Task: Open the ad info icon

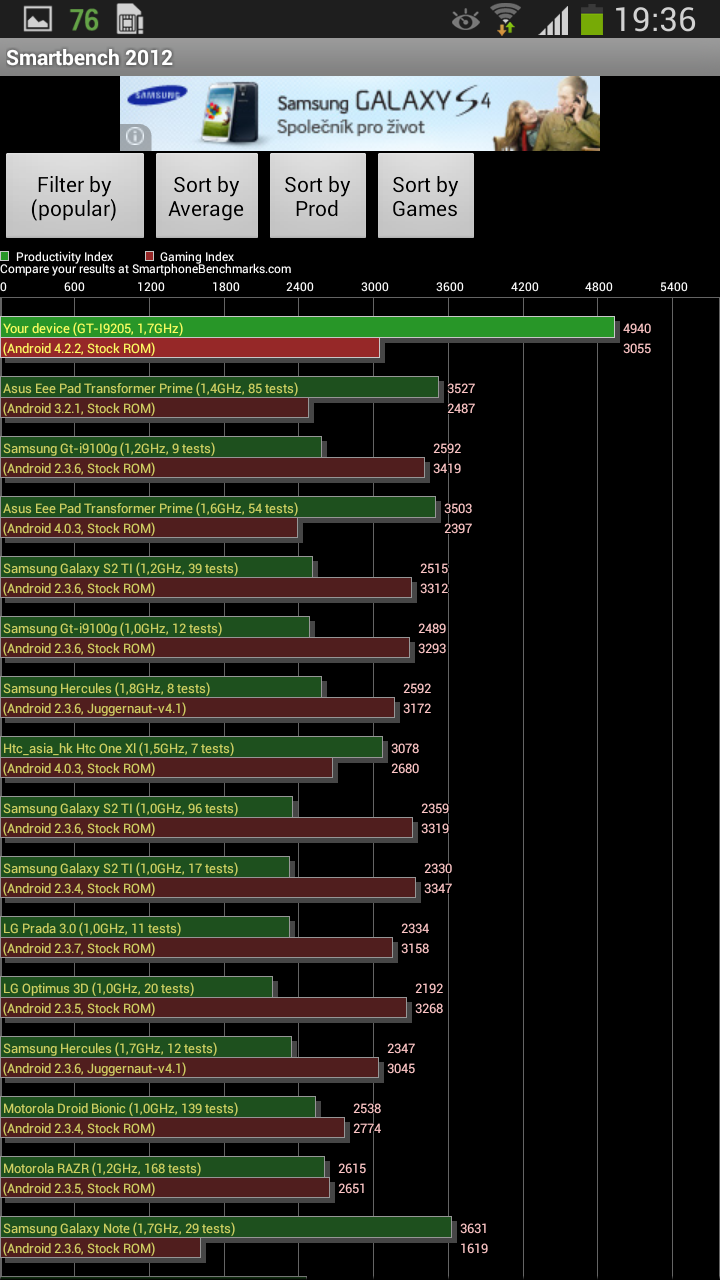Action: [x=135, y=137]
